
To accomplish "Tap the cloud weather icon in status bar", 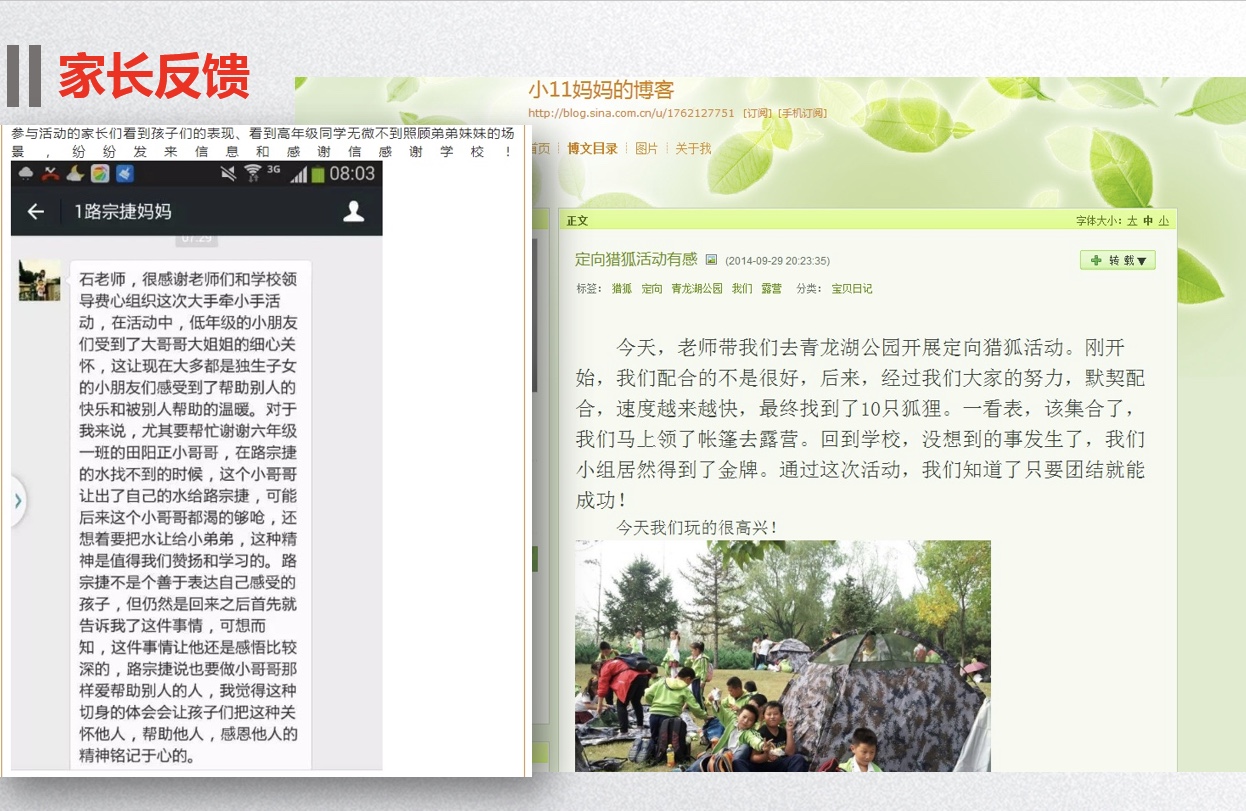I will pyautogui.click(x=25, y=174).
